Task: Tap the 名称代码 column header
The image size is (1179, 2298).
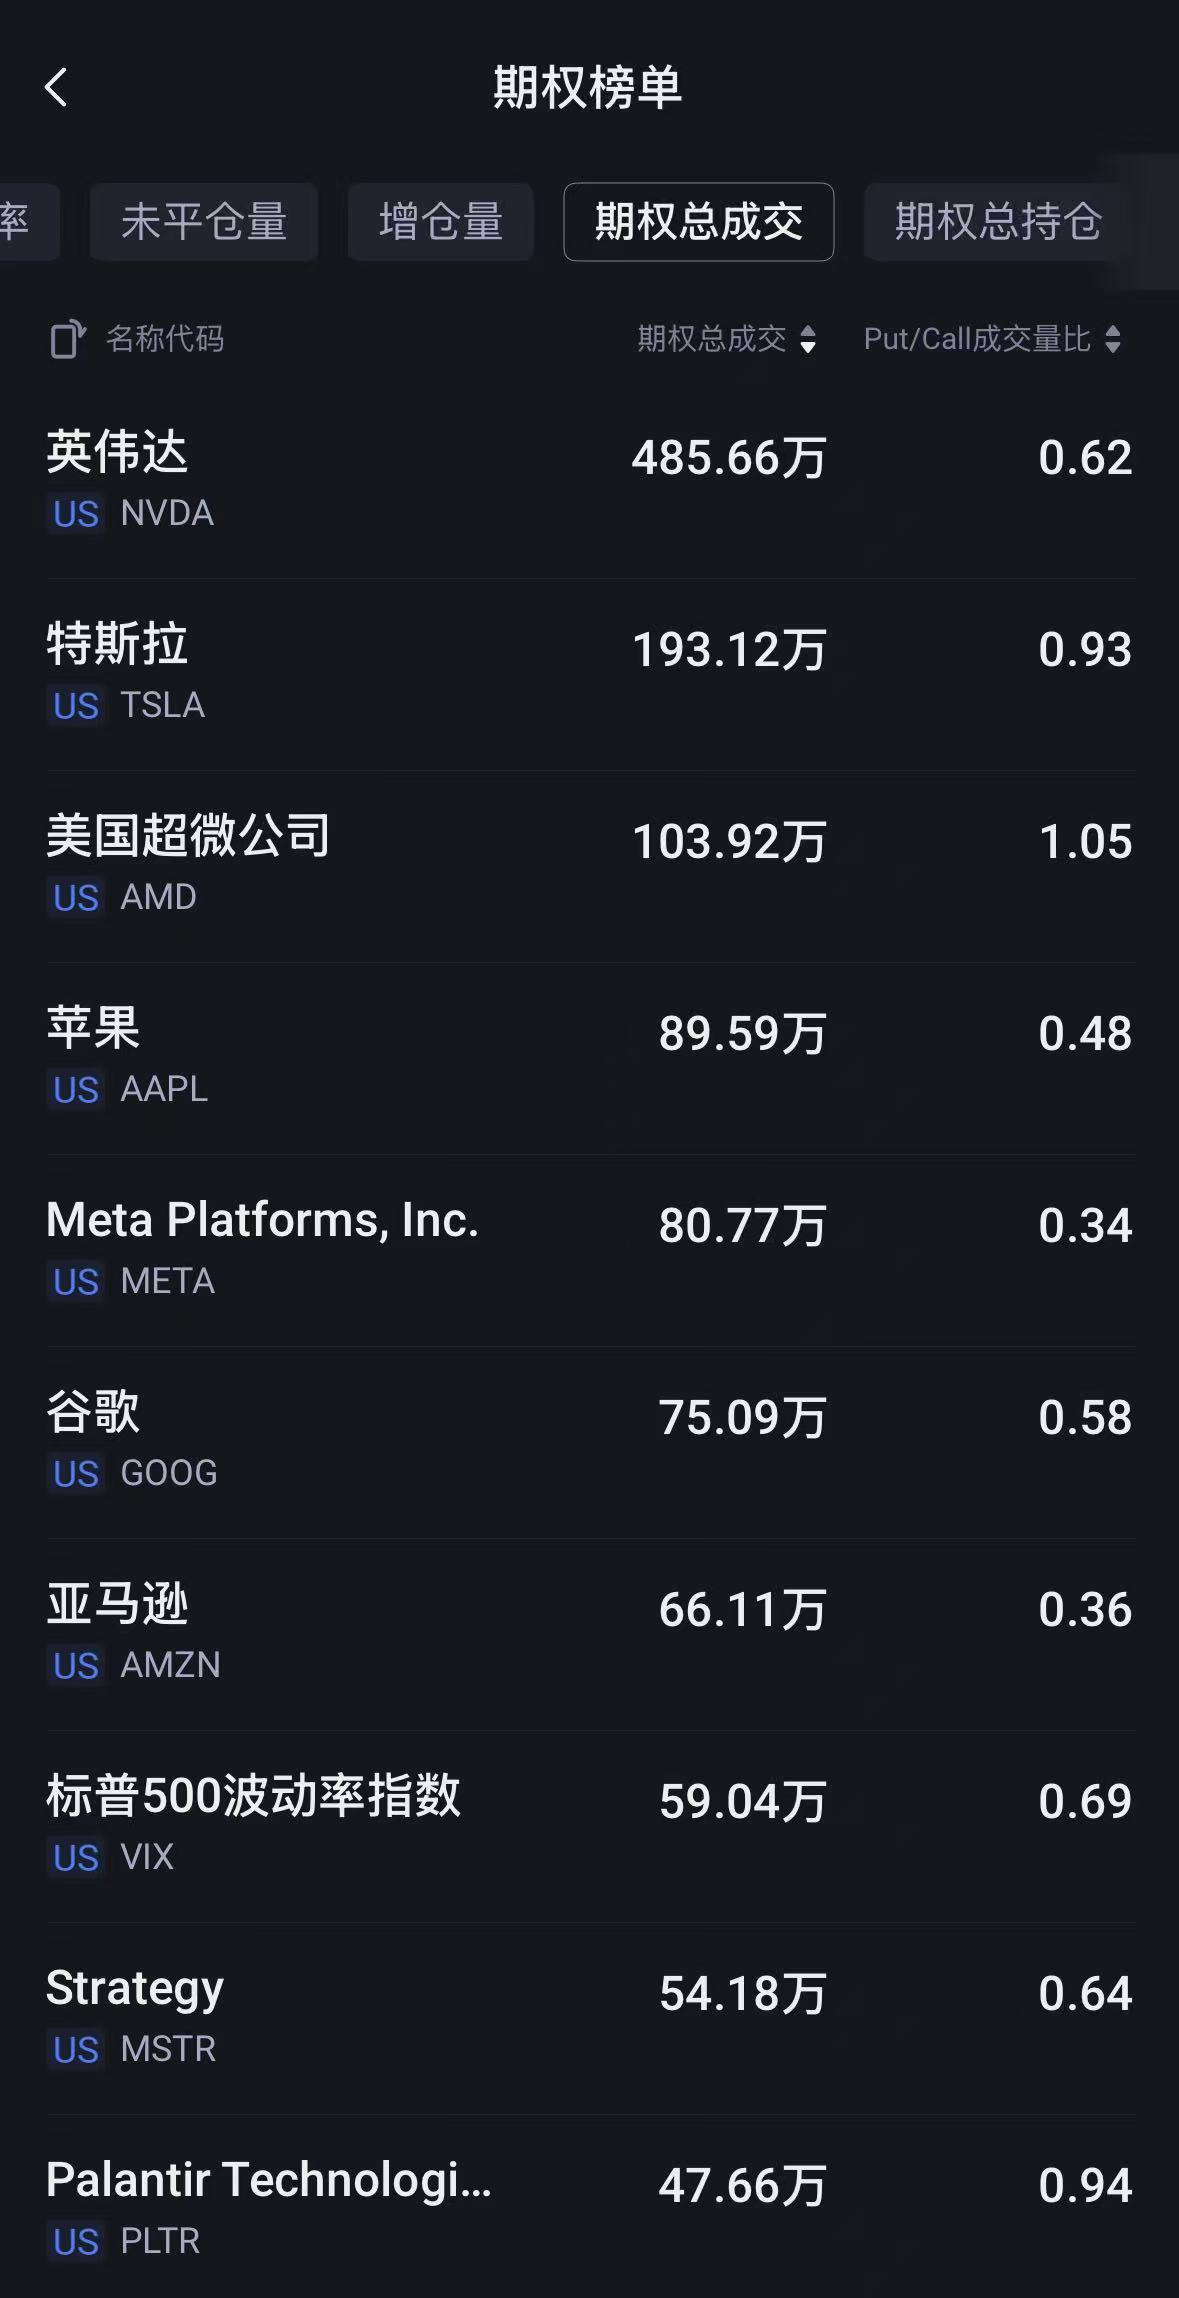Action: [165, 340]
